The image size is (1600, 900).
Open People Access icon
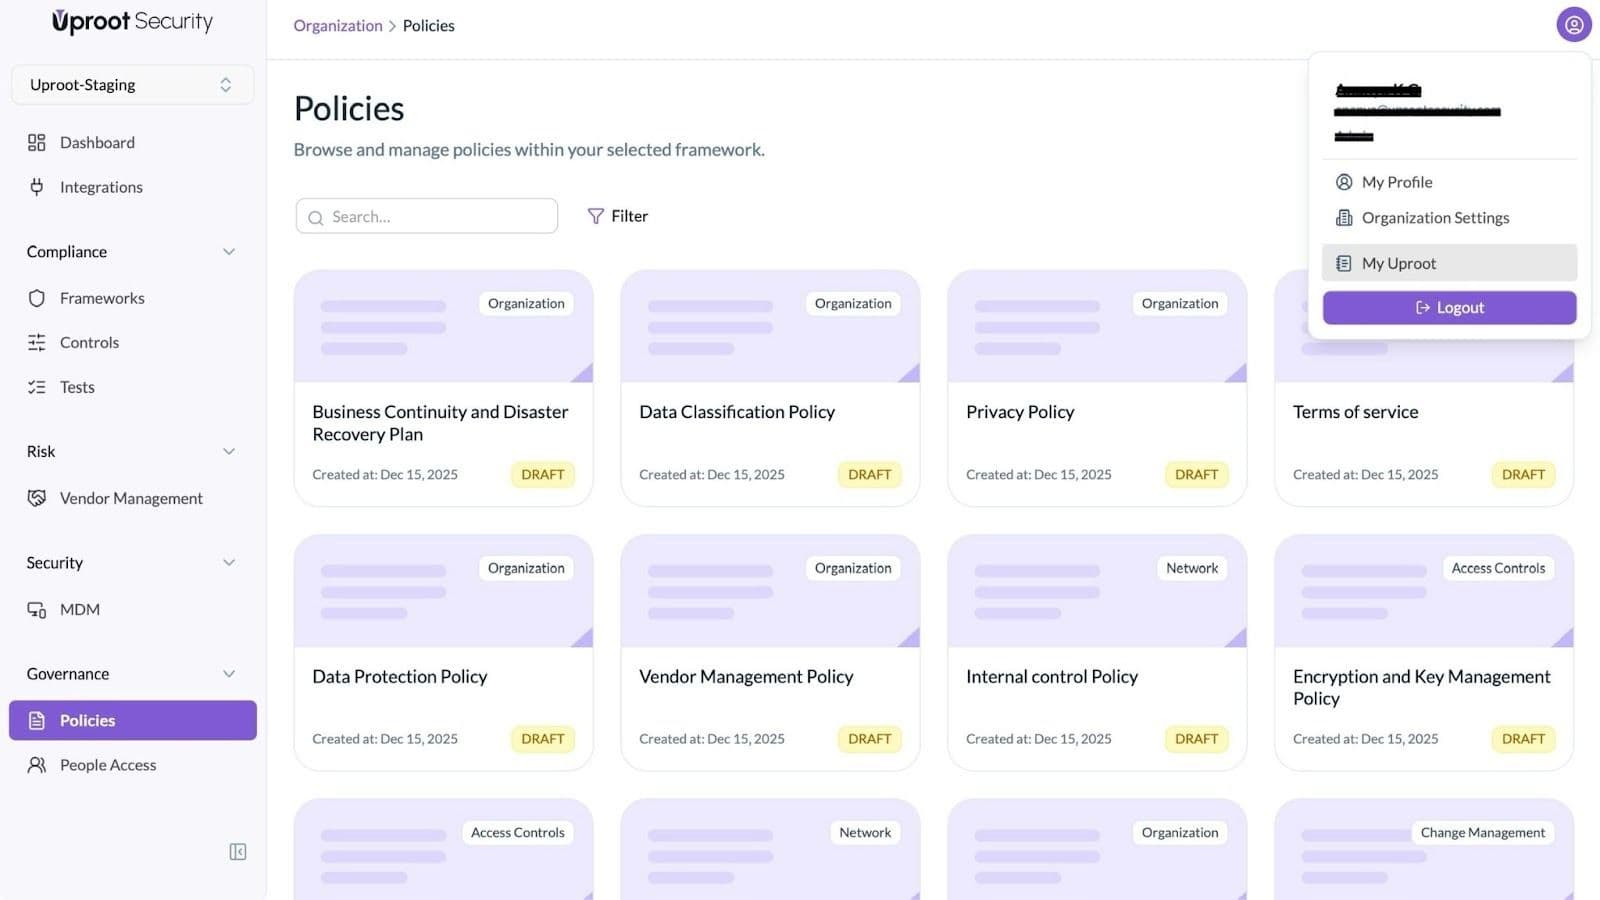[x=37, y=765]
